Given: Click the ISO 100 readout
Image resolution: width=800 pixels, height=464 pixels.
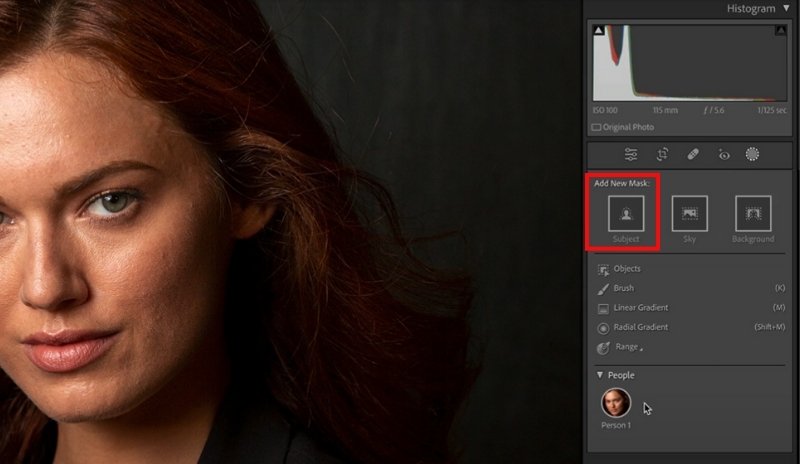Looking at the screenshot, I should (605, 110).
